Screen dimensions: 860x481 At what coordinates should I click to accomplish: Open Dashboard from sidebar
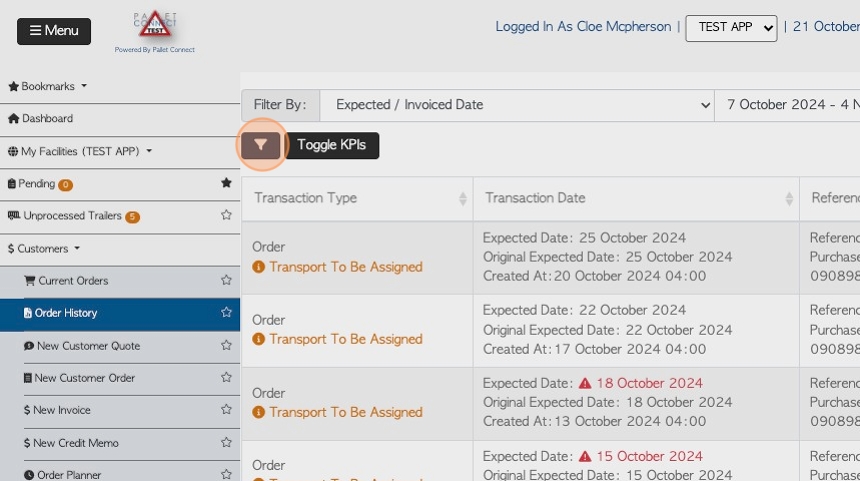pos(41,118)
